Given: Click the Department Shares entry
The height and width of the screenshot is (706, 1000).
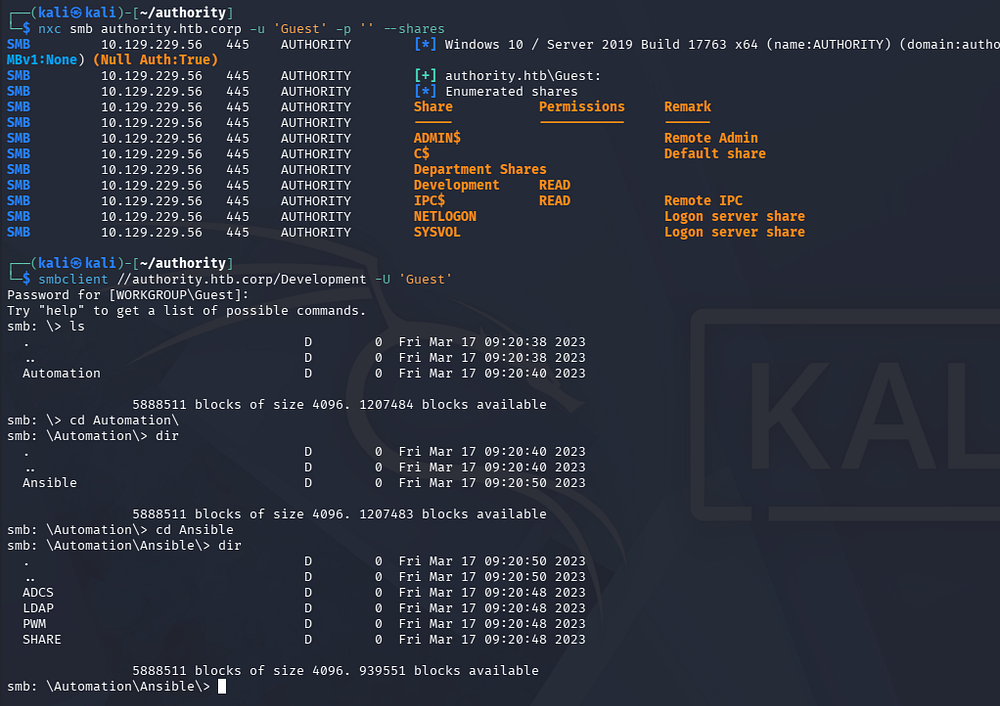Looking at the screenshot, I should (x=480, y=169).
